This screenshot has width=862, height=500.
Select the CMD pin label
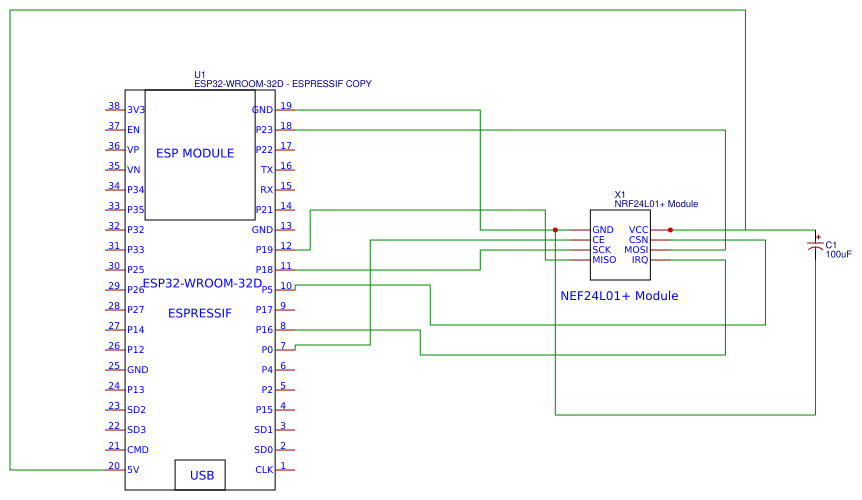[138, 449]
